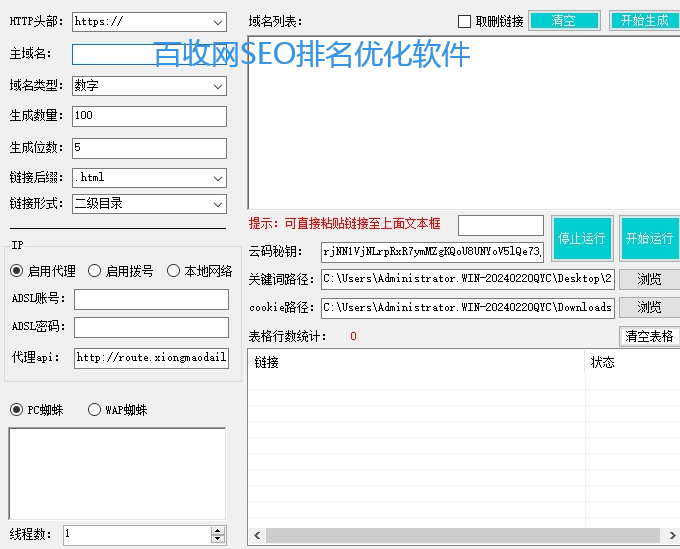Click the red 表格行数统计 value 0
This screenshot has height=549, width=680.
coord(353,337)
